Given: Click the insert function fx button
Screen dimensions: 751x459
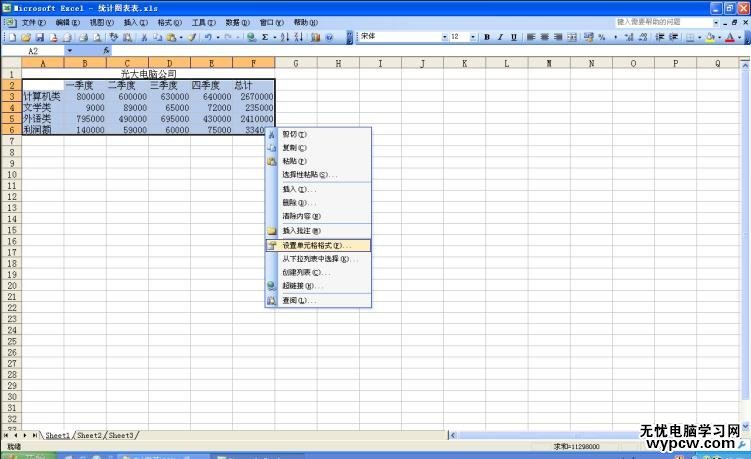Looking at the screenshot, I should click(x=106, y=51).
